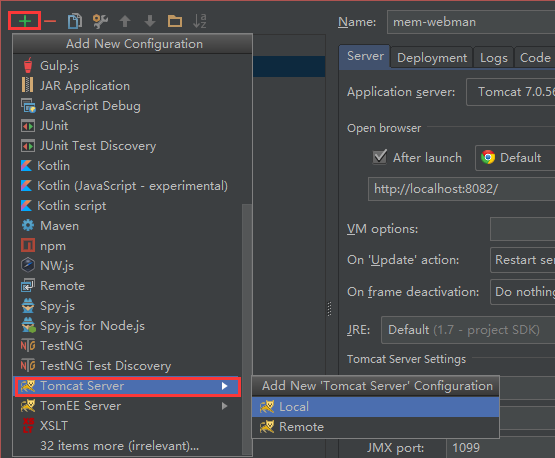Click the VM options input field
The width and height of the screenshot is (555, 458).
click(x=522, y=229)
